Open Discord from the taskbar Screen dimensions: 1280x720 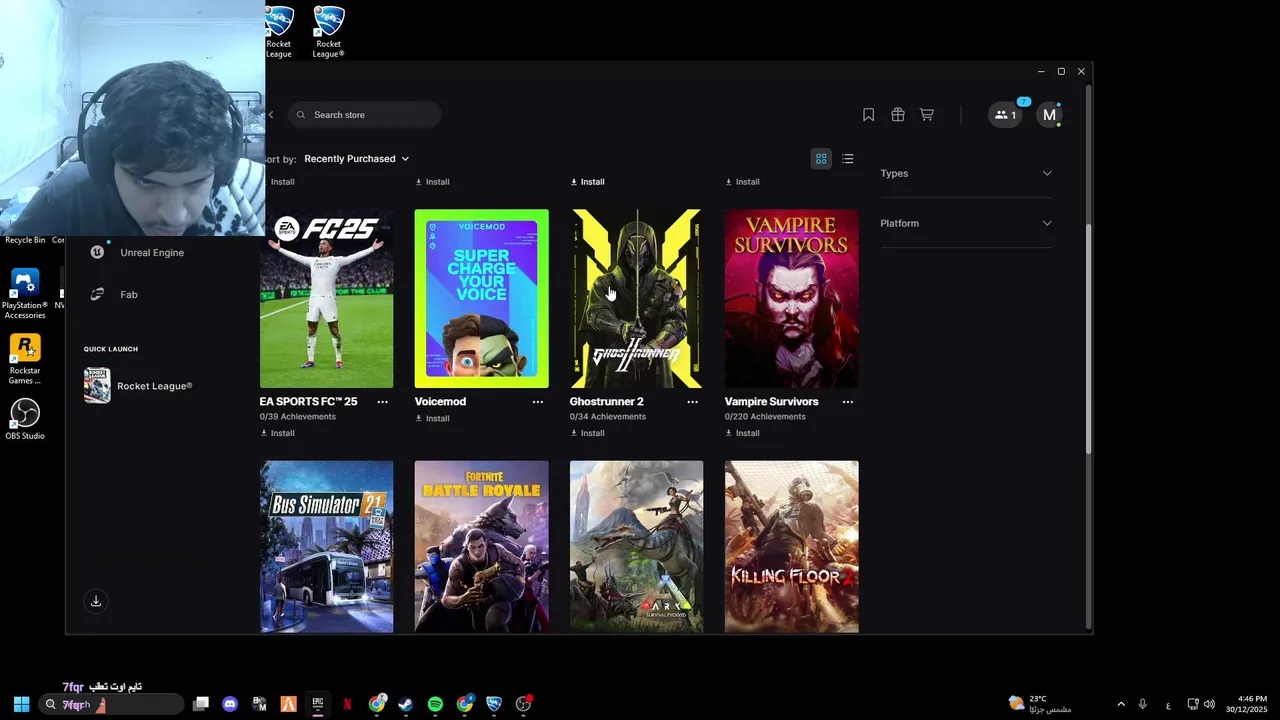[x=230, y=704]
